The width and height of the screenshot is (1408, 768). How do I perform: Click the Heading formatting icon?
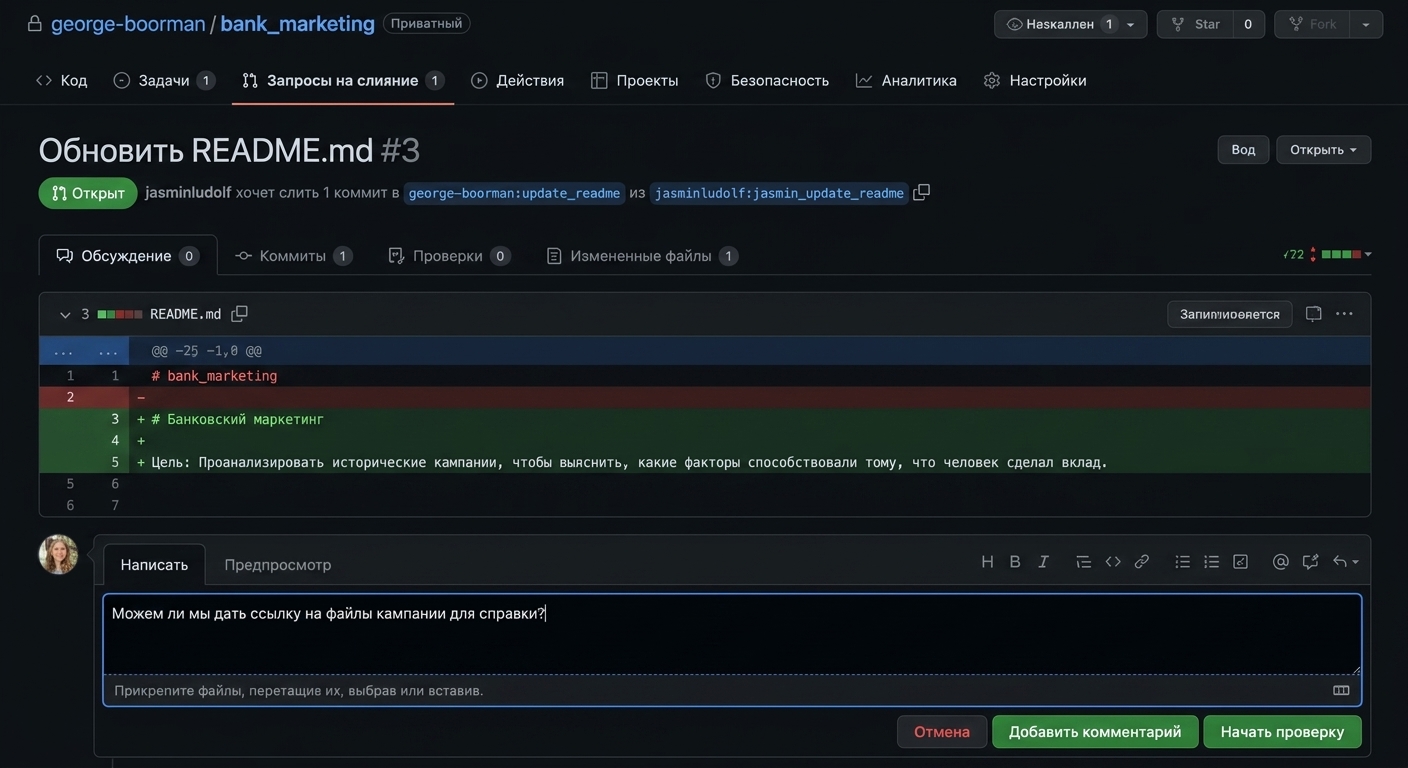point(987,562)
